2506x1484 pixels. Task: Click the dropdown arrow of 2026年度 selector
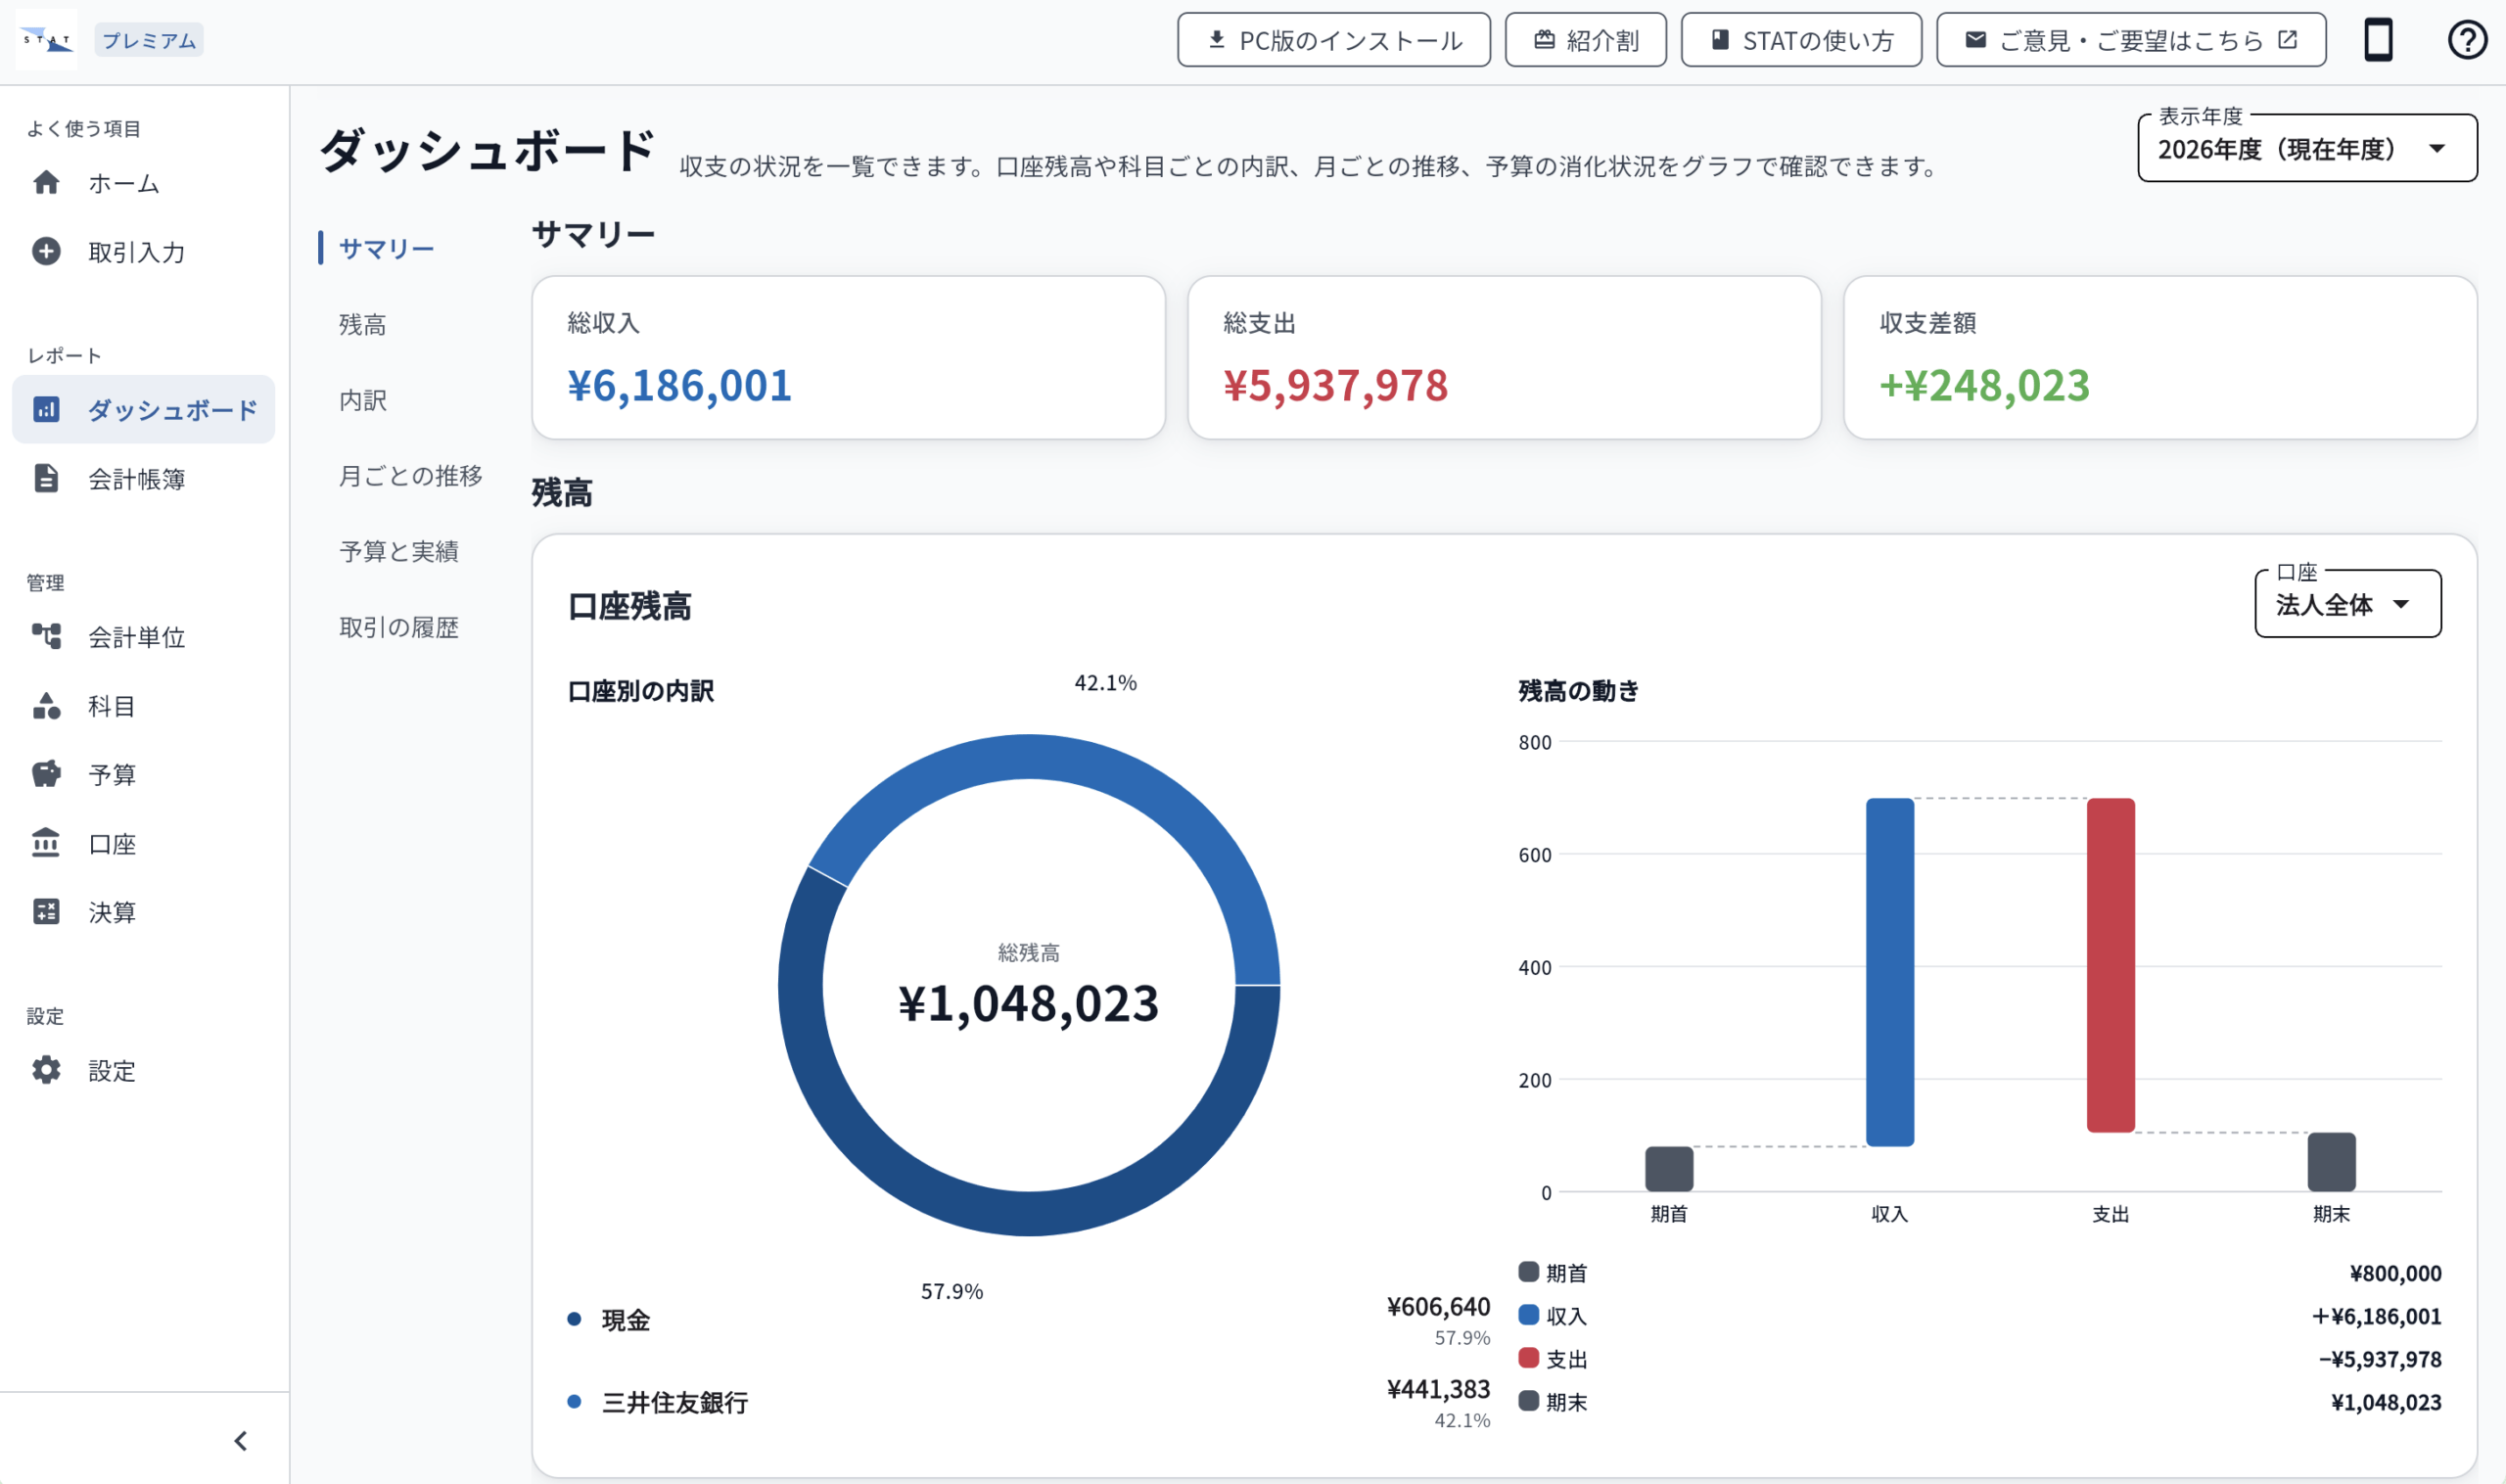point(2437,149)
